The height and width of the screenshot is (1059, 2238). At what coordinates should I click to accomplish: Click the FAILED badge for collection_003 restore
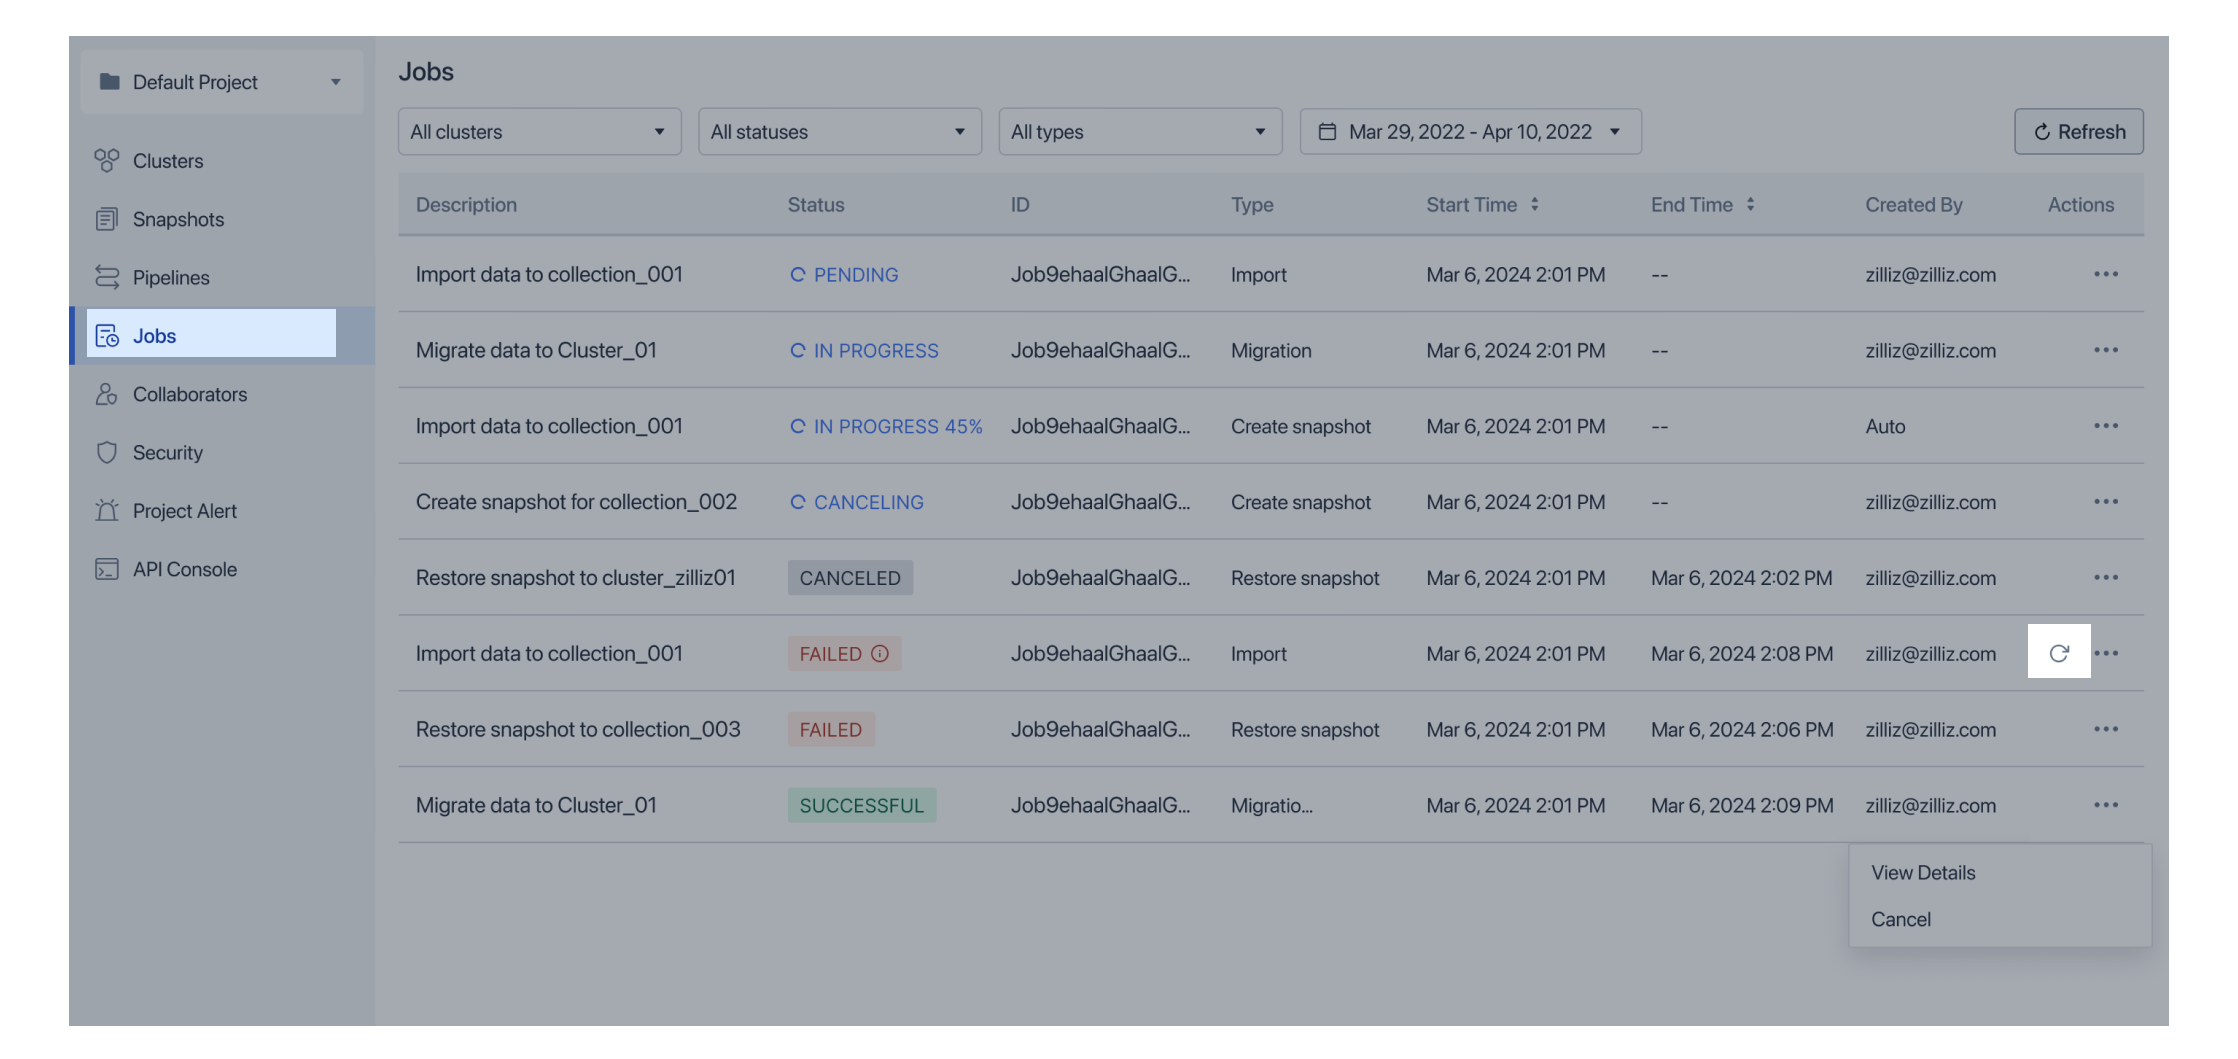coord(831,729)
